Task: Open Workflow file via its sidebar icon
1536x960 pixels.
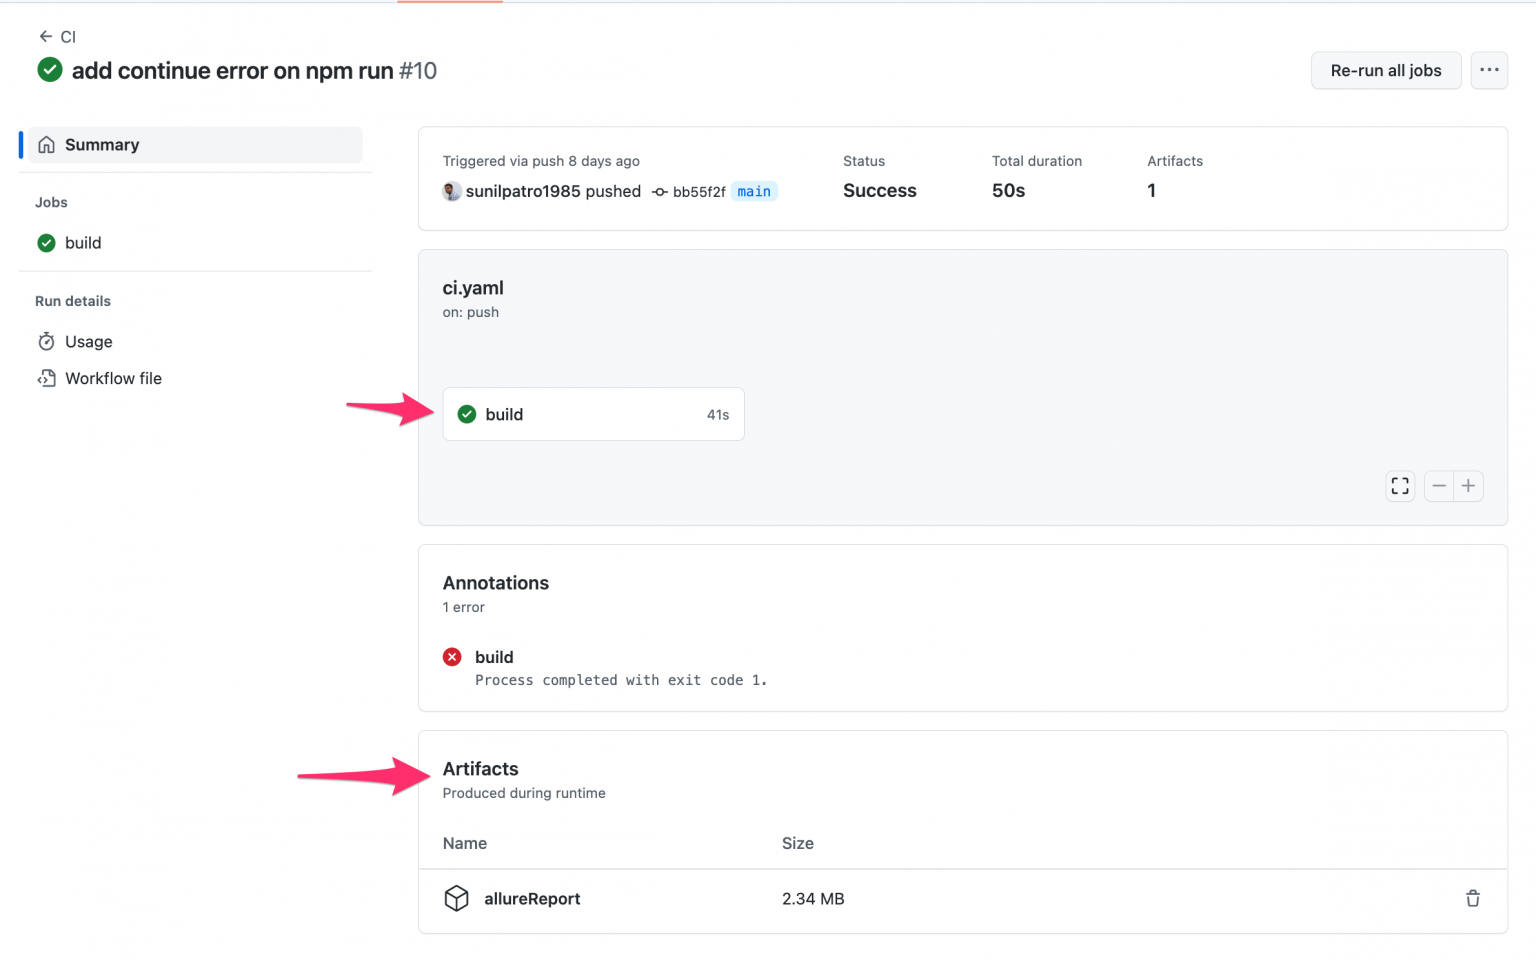Action: coord(47,378)
